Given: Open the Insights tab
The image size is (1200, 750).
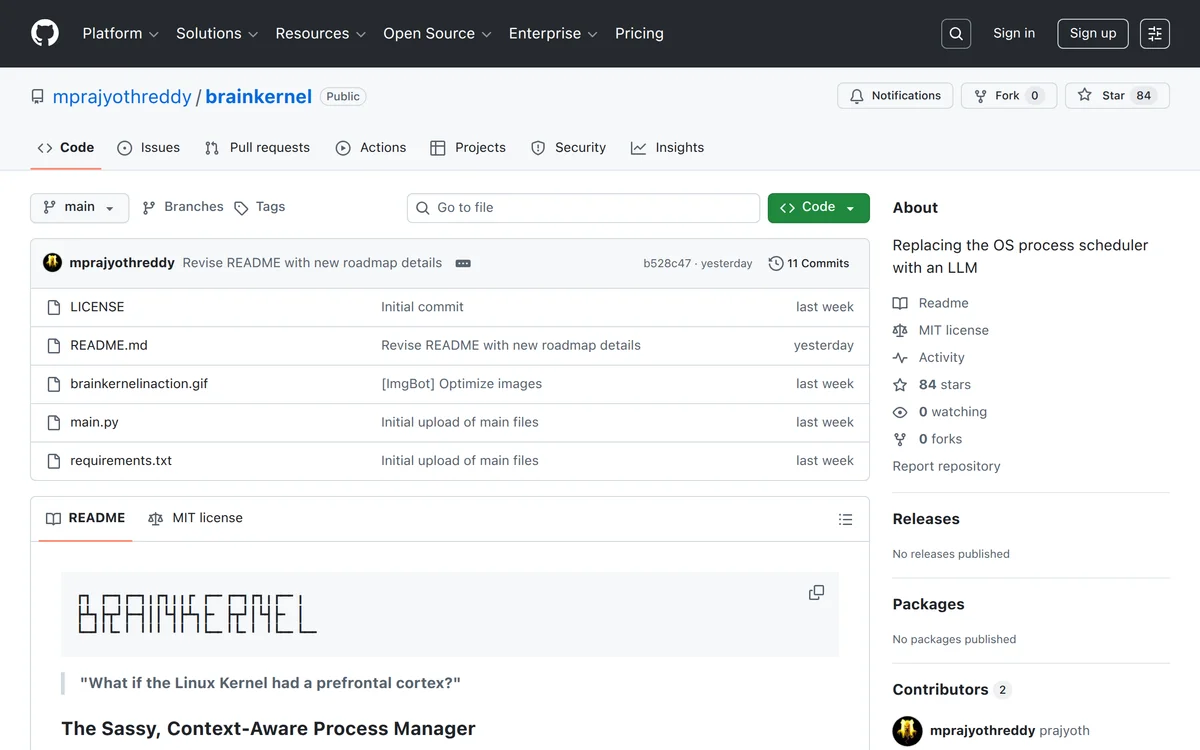Looking at the screenshot, I should click(667, 147).
